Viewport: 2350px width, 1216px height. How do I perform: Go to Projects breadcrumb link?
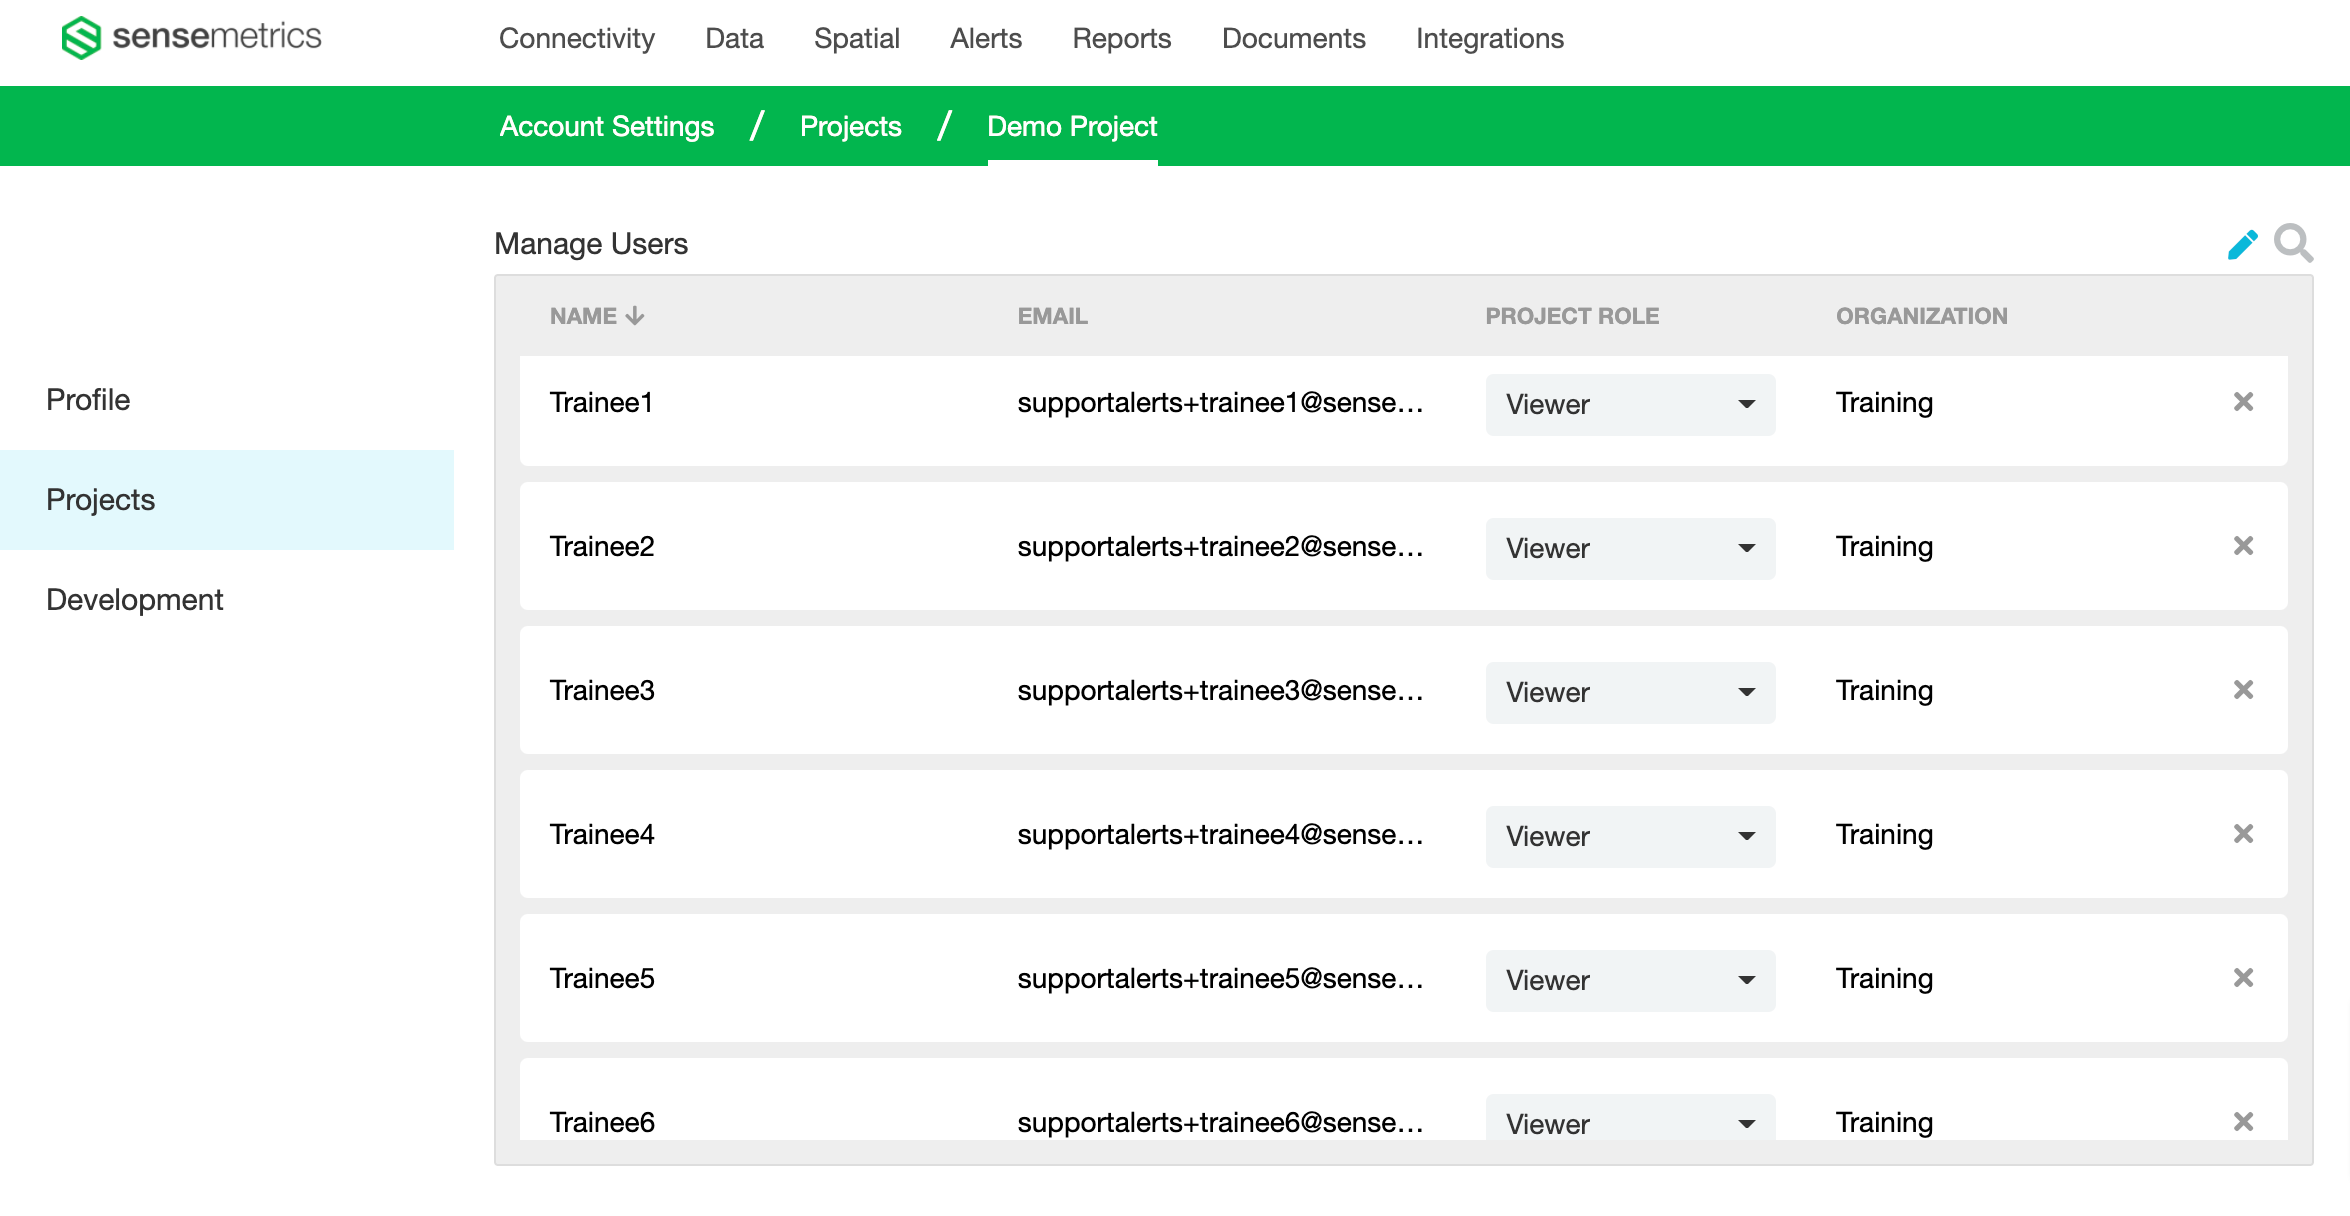pos(851,126)
